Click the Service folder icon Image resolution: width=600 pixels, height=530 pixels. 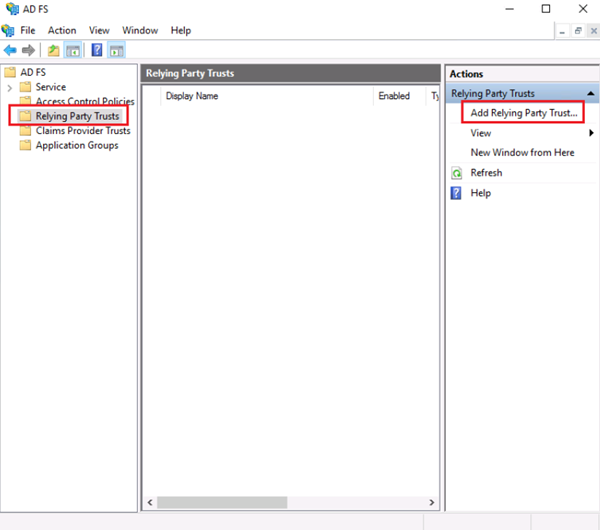[x=25, y=87]
